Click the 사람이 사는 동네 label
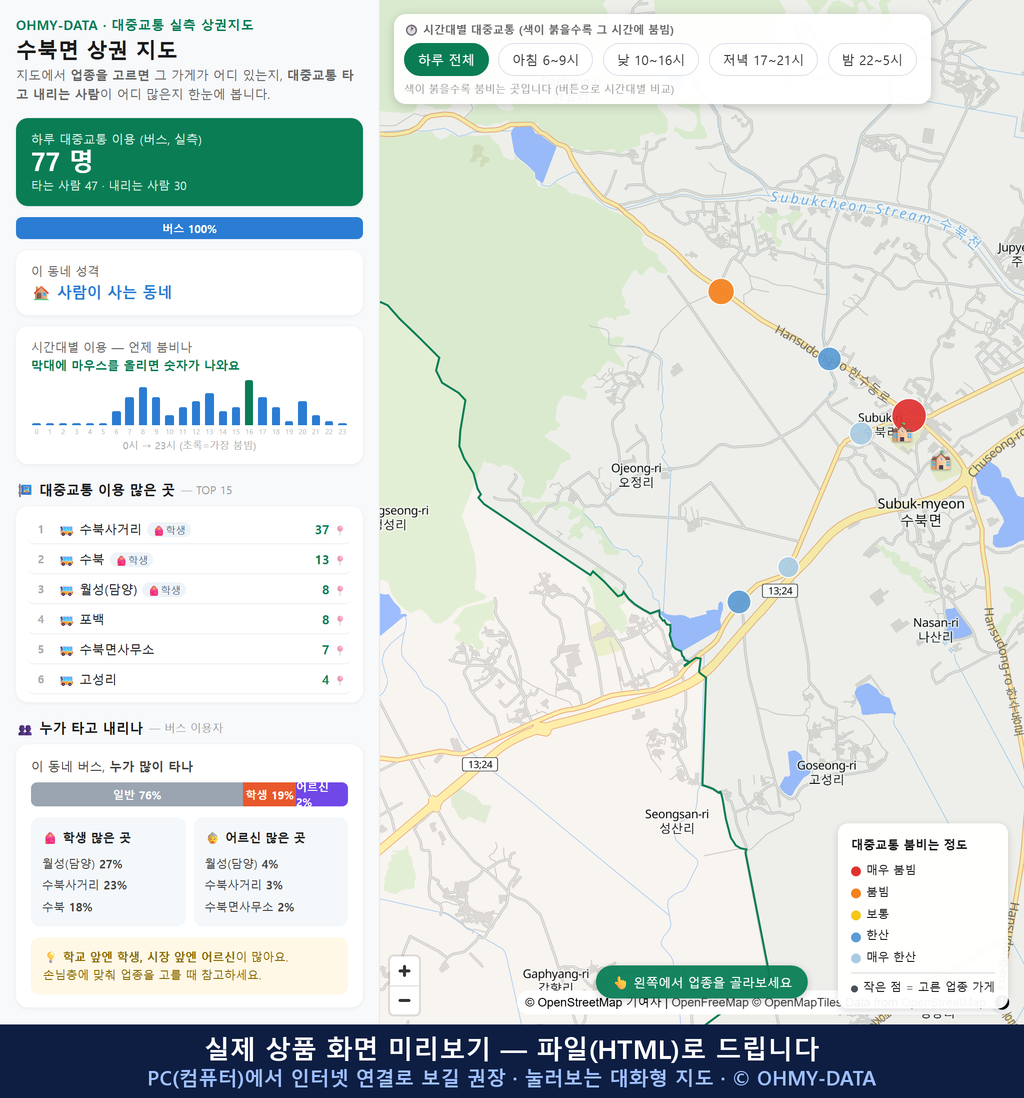Screen dimensions: 1024x1098 click(x=114, y=293)
